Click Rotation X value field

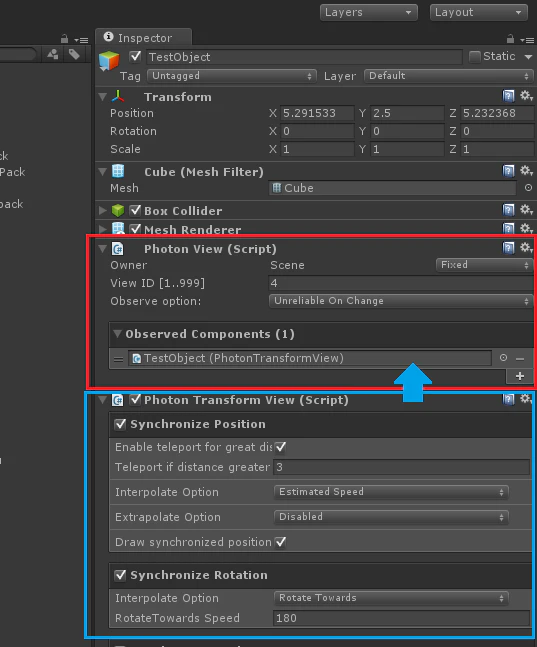pyautogui.click(x=317, y=131)
